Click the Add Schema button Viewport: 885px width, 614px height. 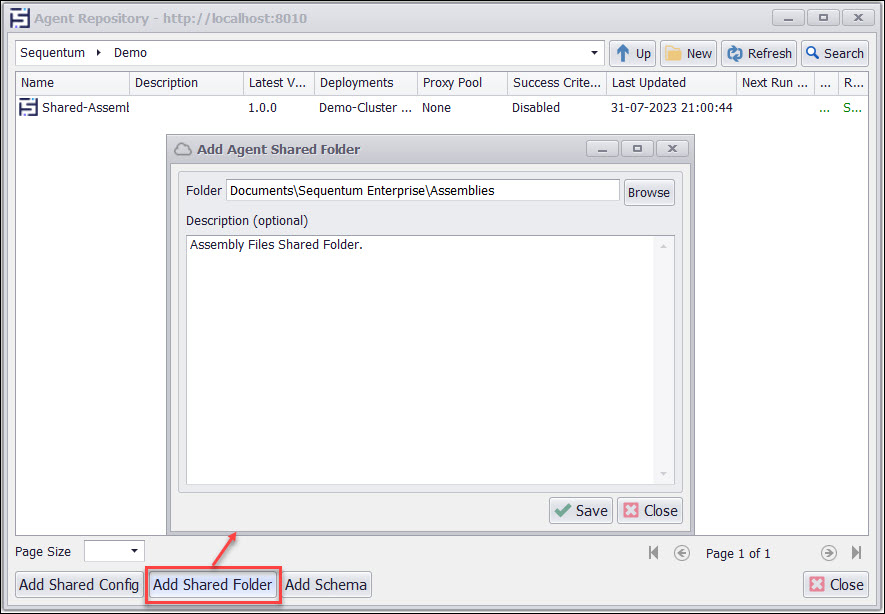point(325,585)
